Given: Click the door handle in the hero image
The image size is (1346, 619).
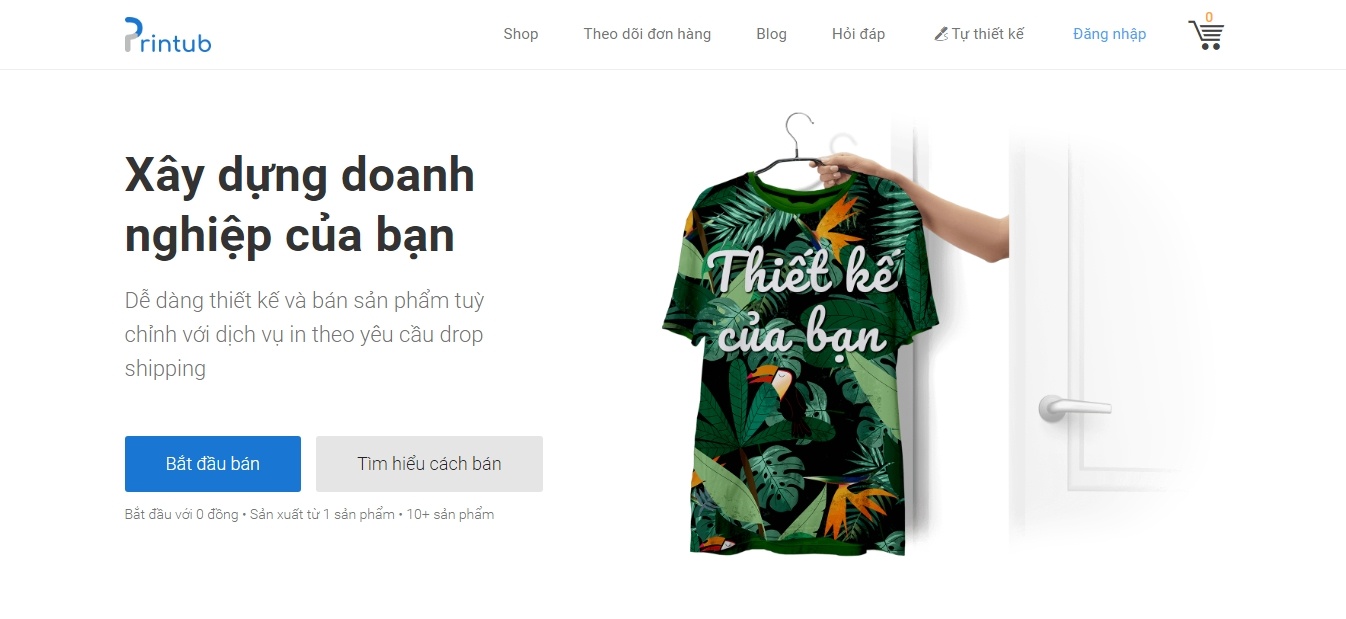Looking at the screenshot, I should click(x=1073, y=407).
